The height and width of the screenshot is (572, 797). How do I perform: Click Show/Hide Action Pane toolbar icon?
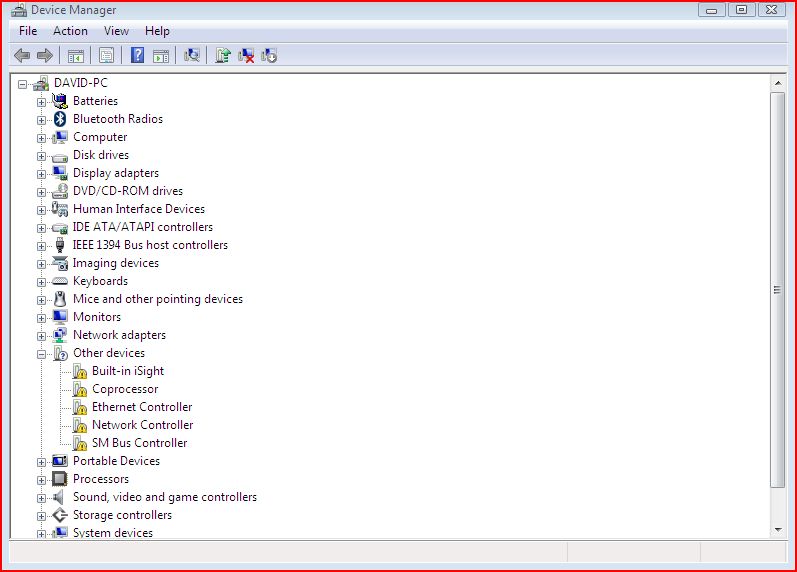click(161, 55)
